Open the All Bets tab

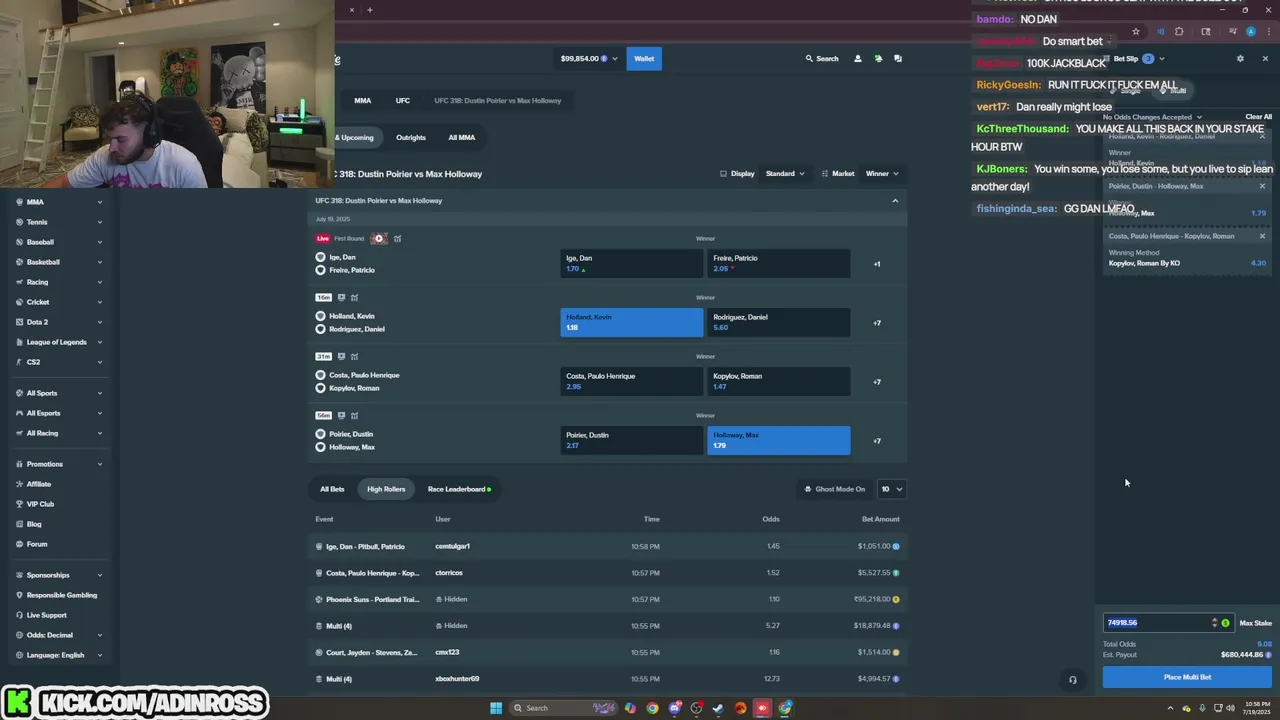[x=332, y=489]
